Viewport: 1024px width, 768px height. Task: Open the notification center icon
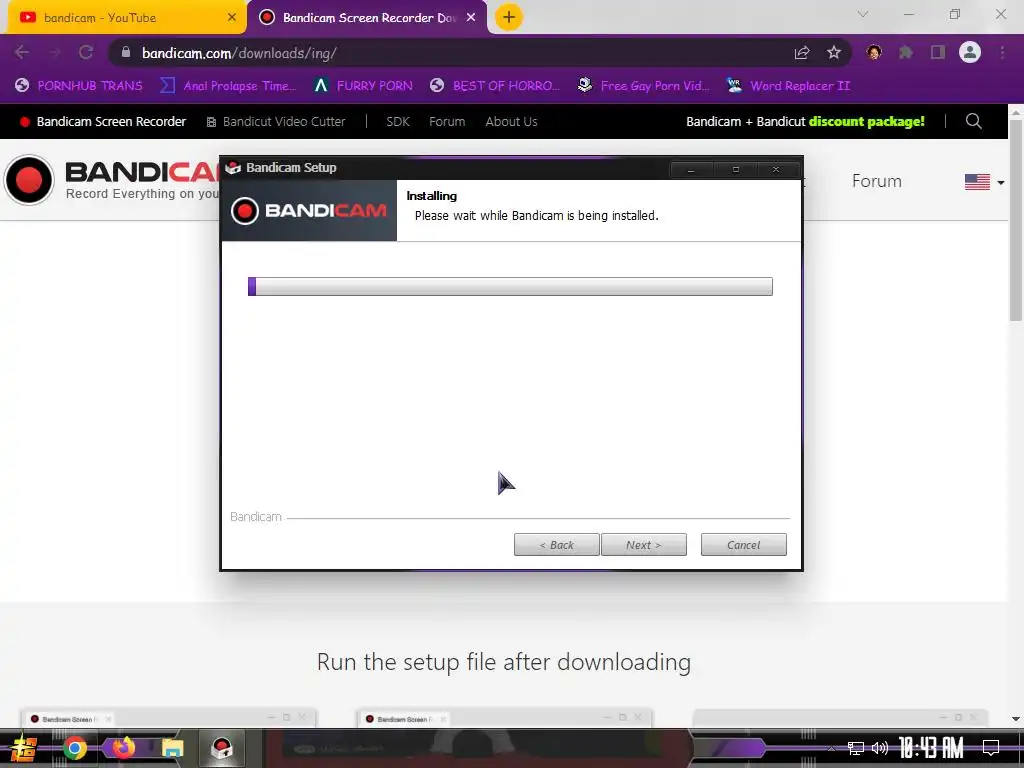[991, 748]
